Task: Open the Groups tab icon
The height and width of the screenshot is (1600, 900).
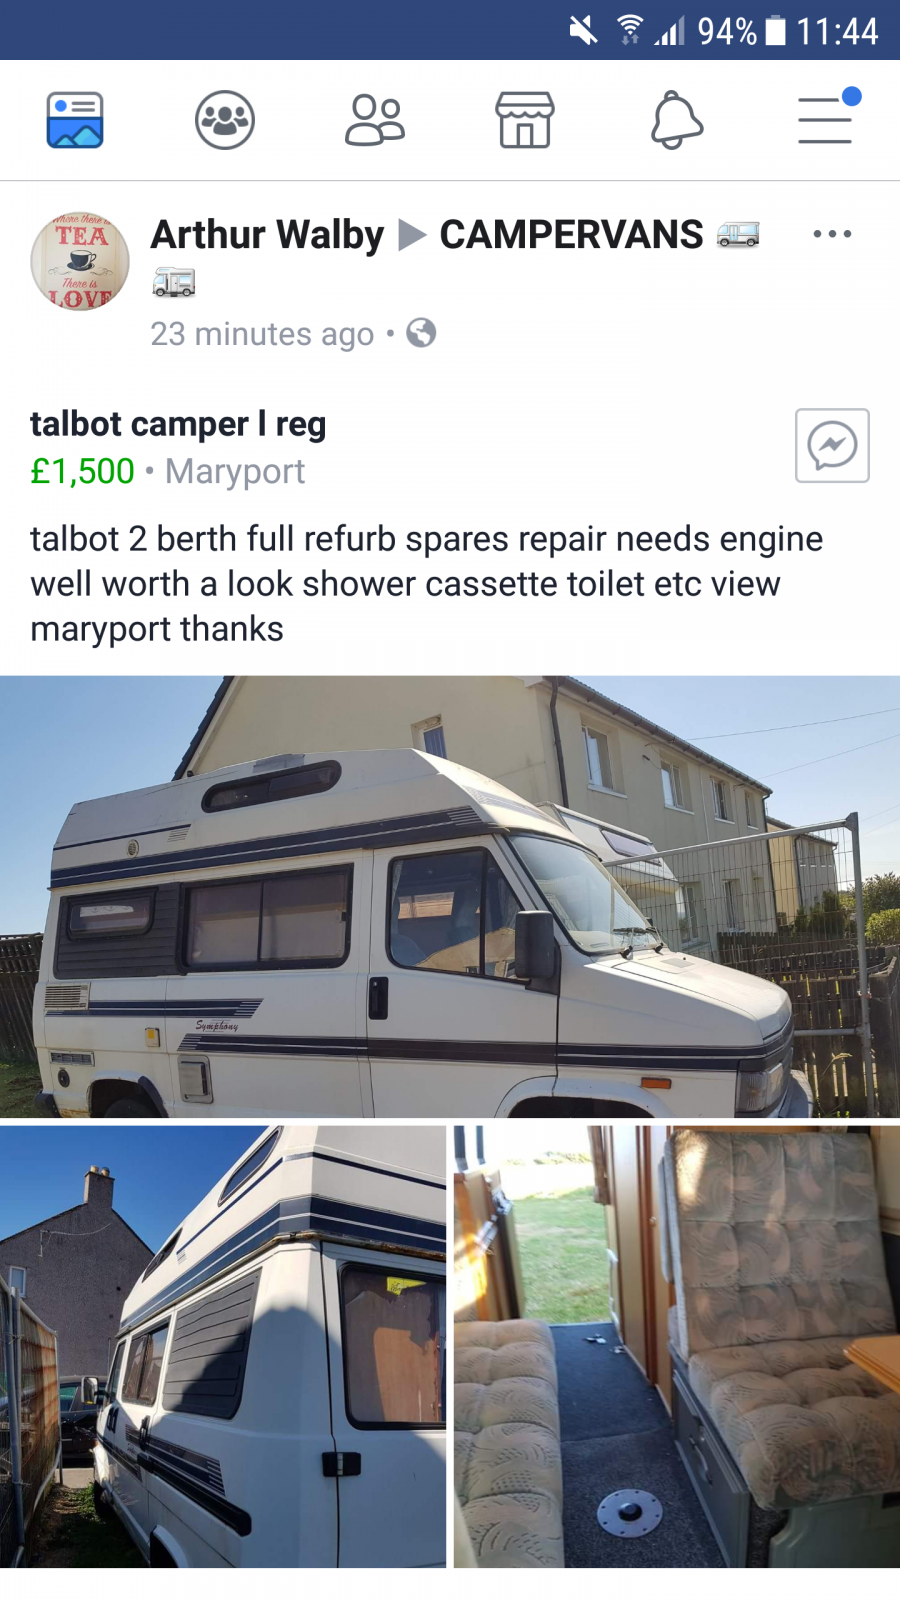Action: [225, 120]
